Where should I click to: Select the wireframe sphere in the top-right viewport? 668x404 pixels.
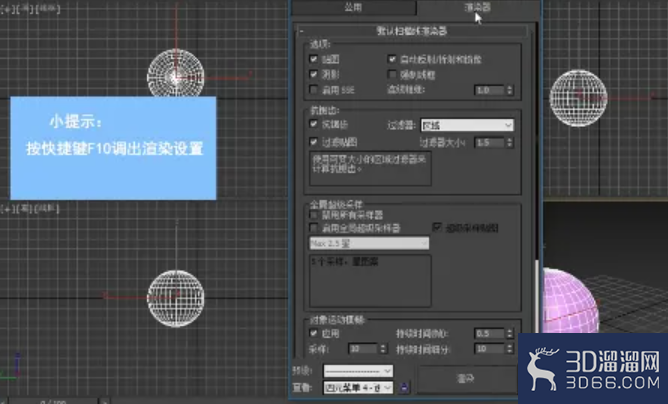(578, 98)
